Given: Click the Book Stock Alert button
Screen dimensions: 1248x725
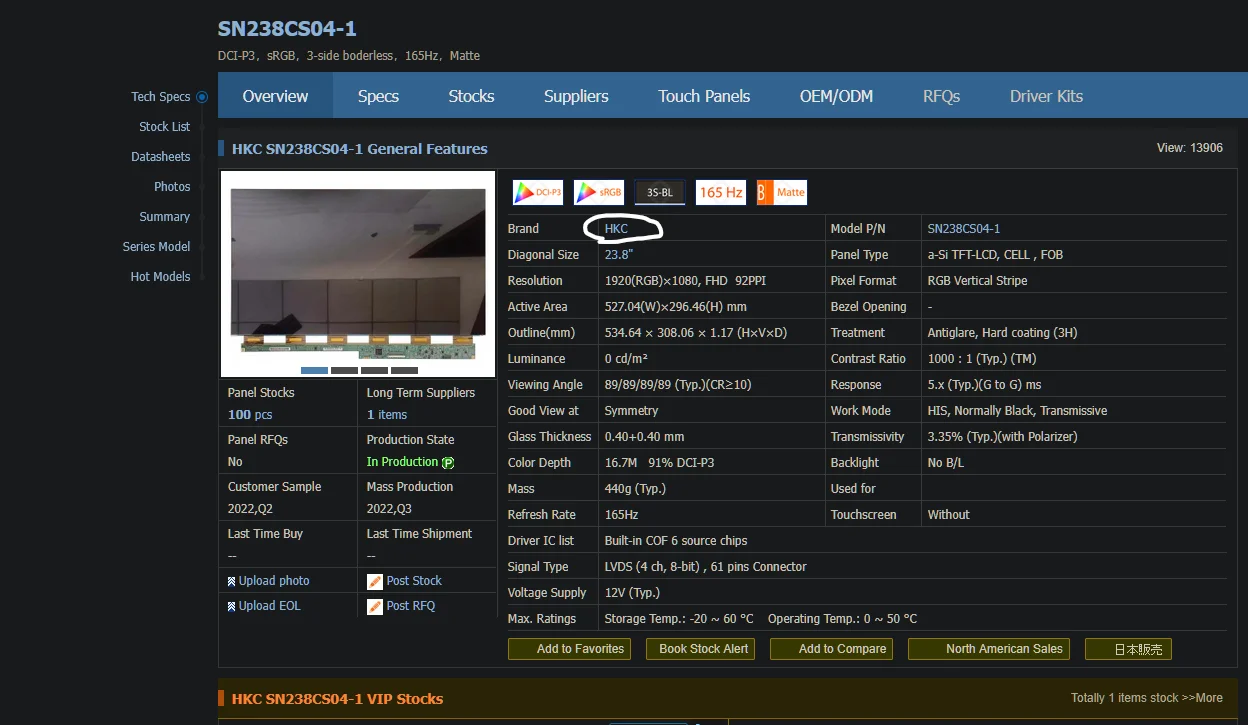Looking at the screenshot, I should [x=700, y=649].
